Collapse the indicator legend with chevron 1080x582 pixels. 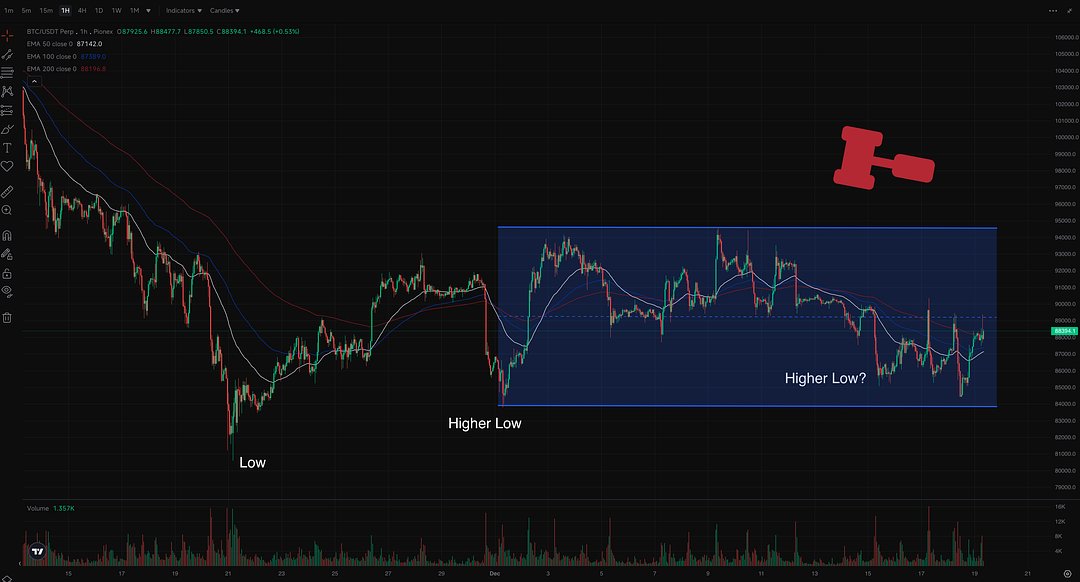34,81
